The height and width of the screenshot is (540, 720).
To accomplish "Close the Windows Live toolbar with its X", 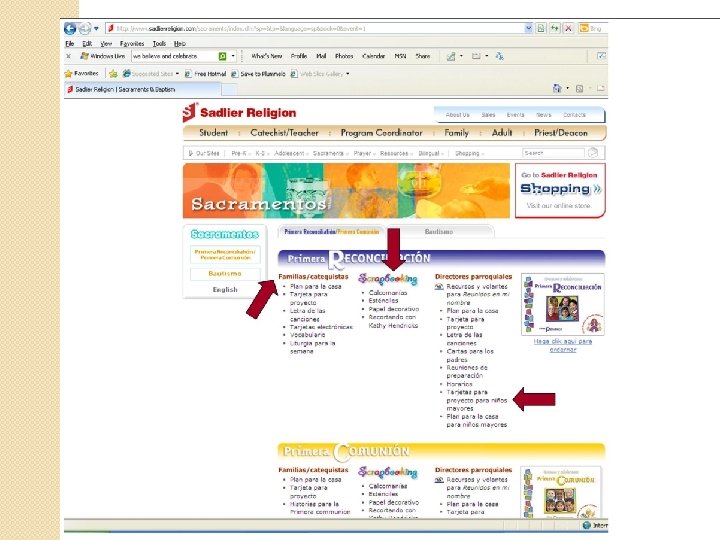I will [x=68, y=56].
